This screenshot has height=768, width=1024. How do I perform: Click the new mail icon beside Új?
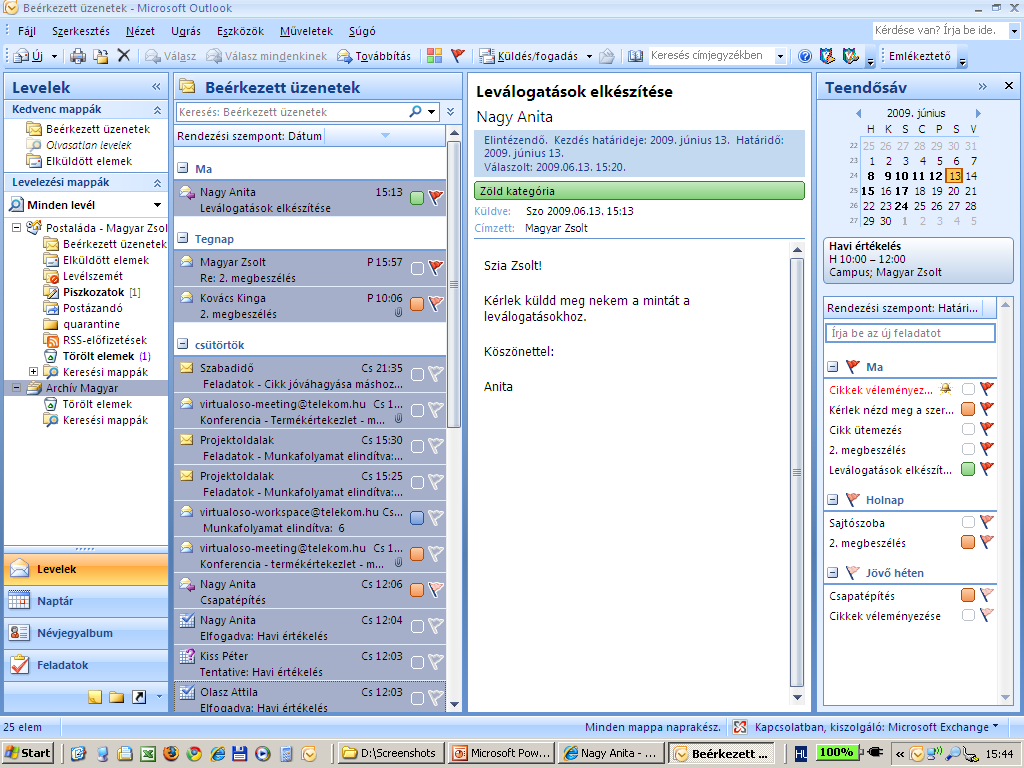[x=21, y=56]
